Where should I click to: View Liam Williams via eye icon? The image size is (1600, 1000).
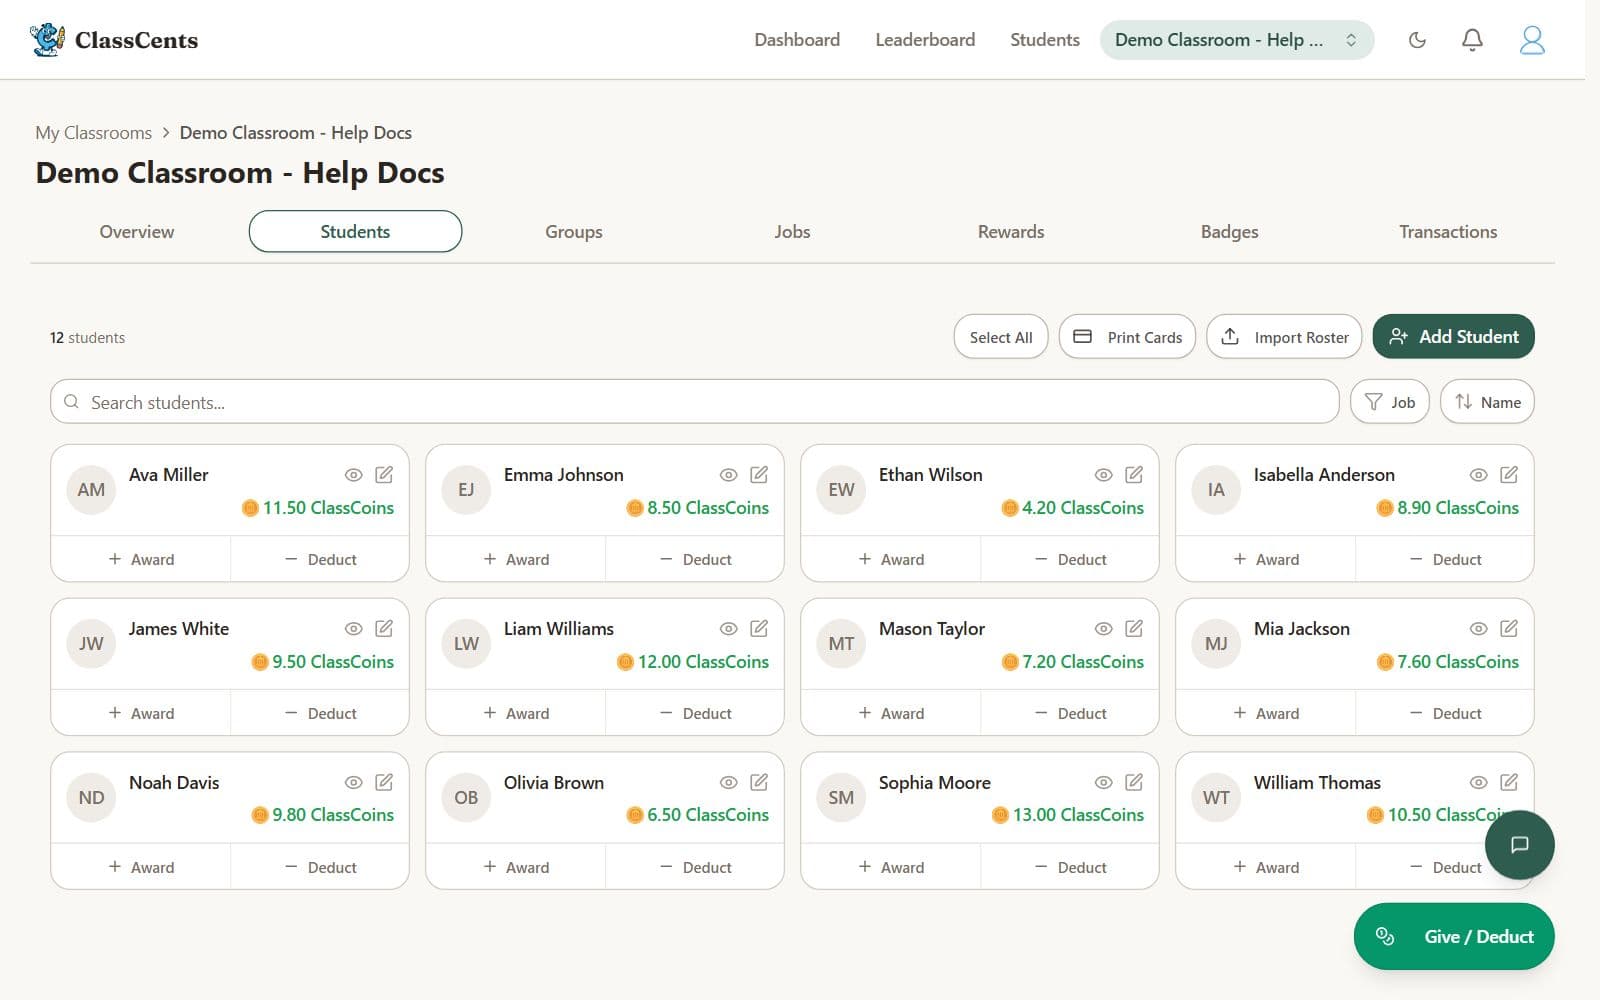point(728,629)
